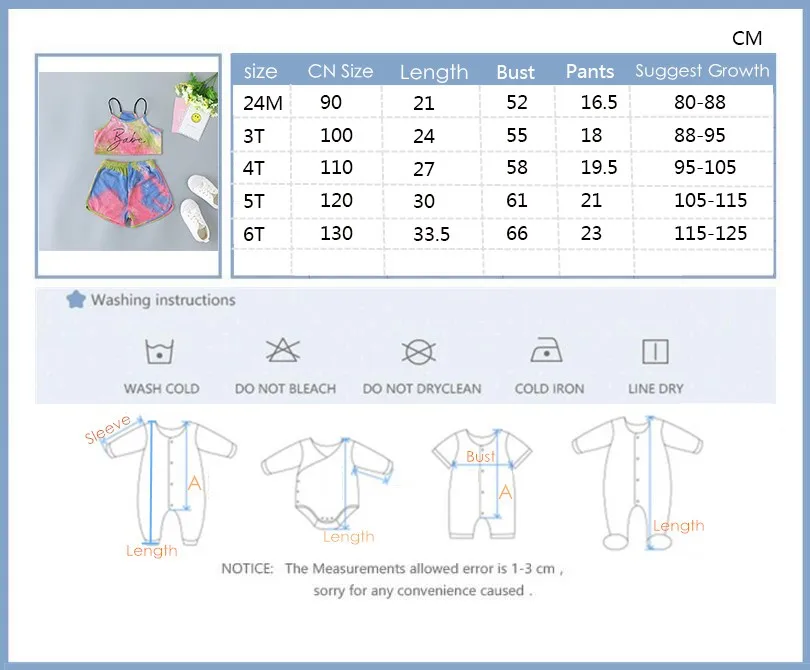Click CN Size value '110'

336,167
